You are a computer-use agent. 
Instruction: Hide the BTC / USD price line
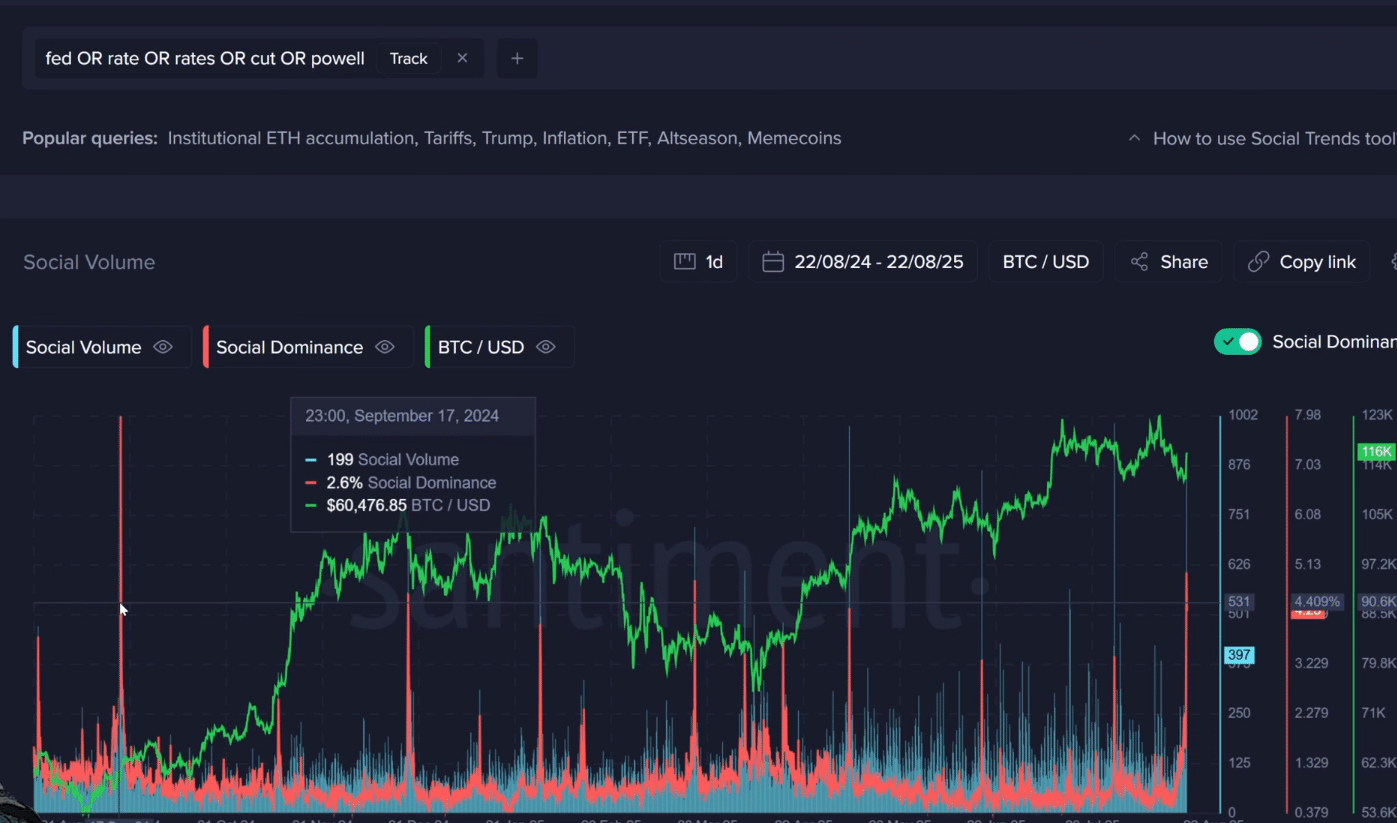[545, 347]
